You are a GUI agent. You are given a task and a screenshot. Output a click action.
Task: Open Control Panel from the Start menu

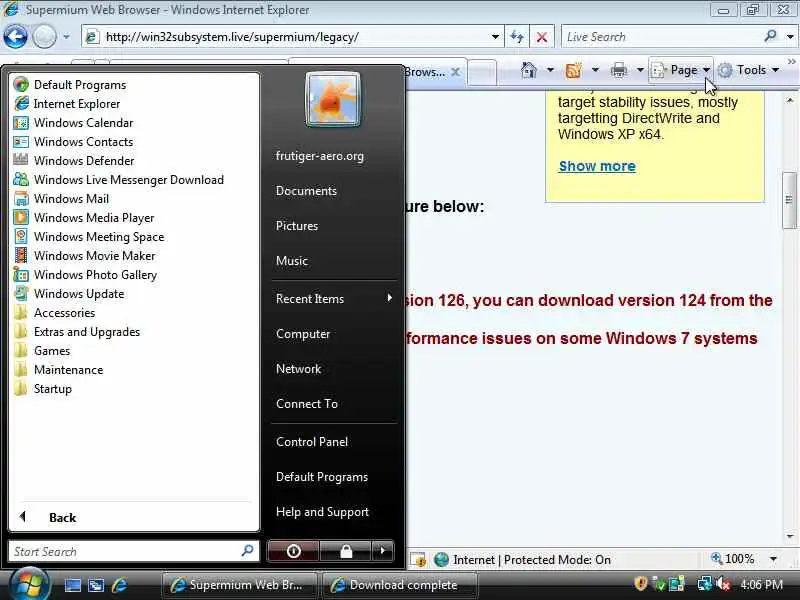[312, 442]
